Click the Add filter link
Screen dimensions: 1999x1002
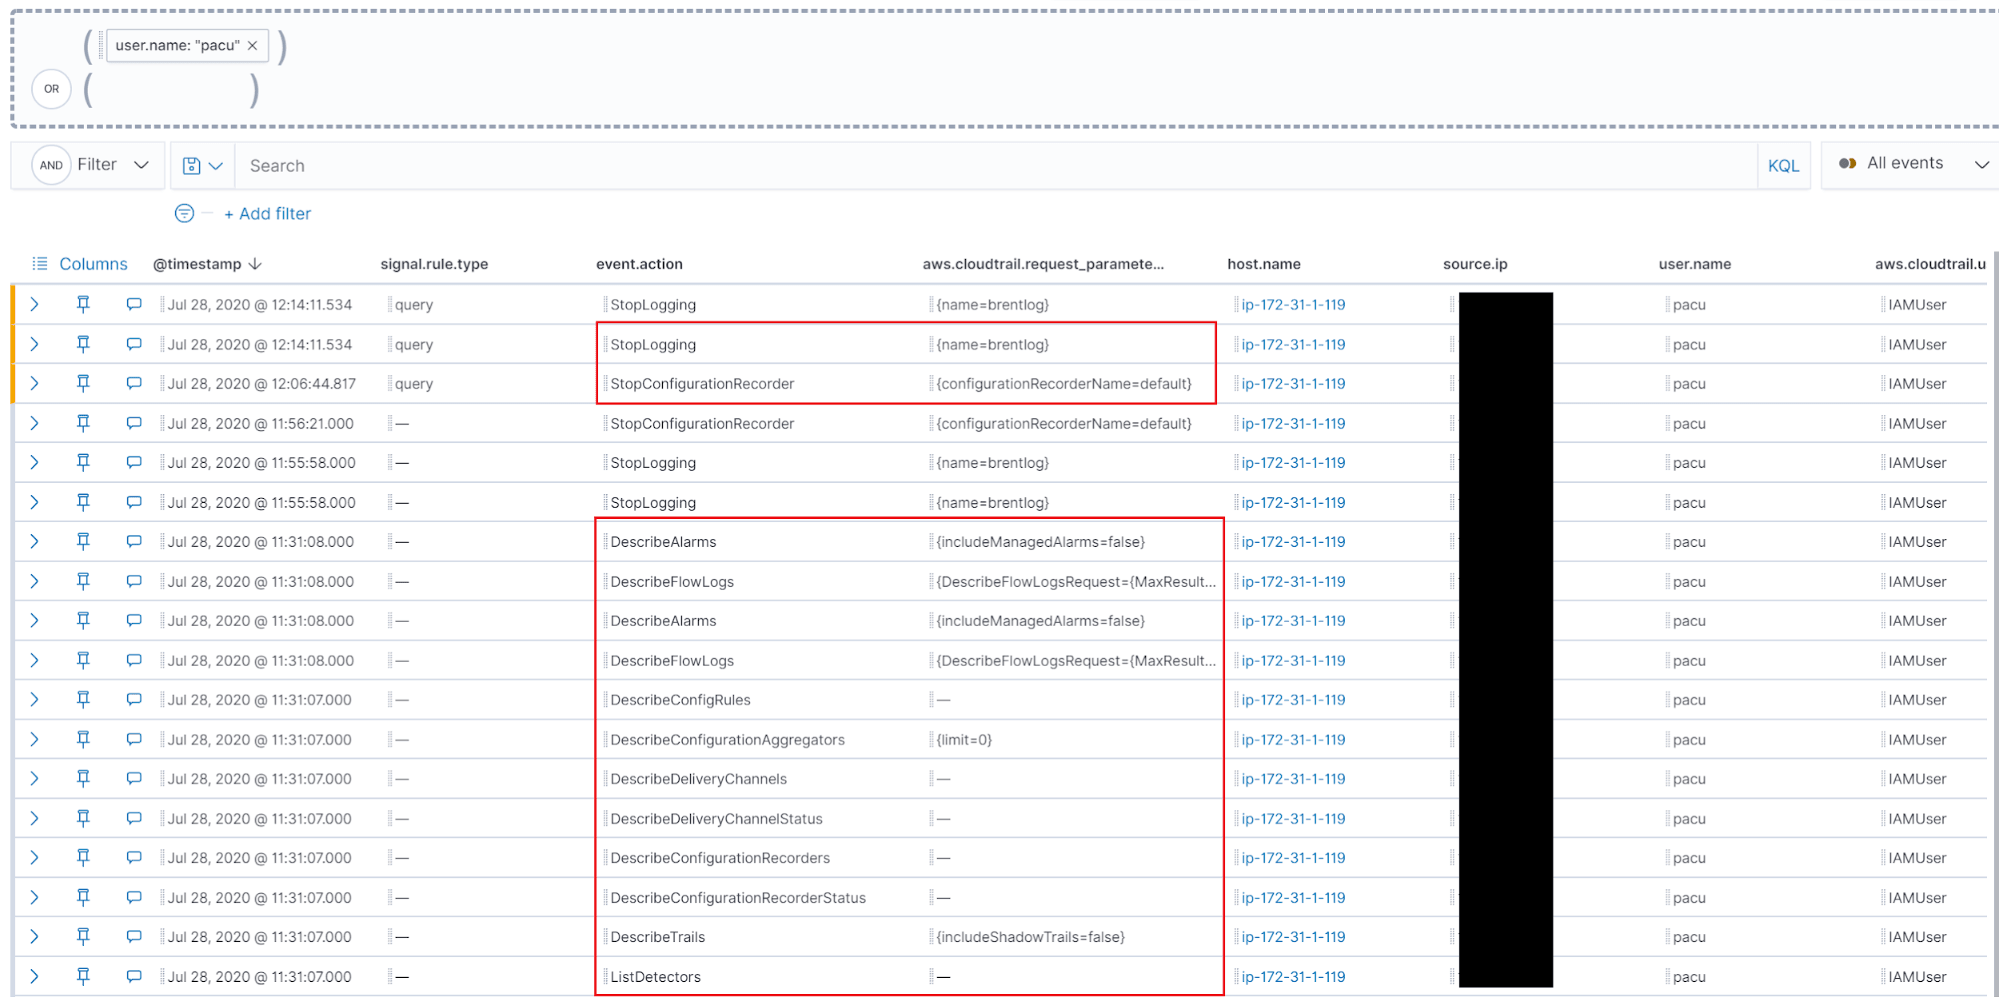coord(267,213)
